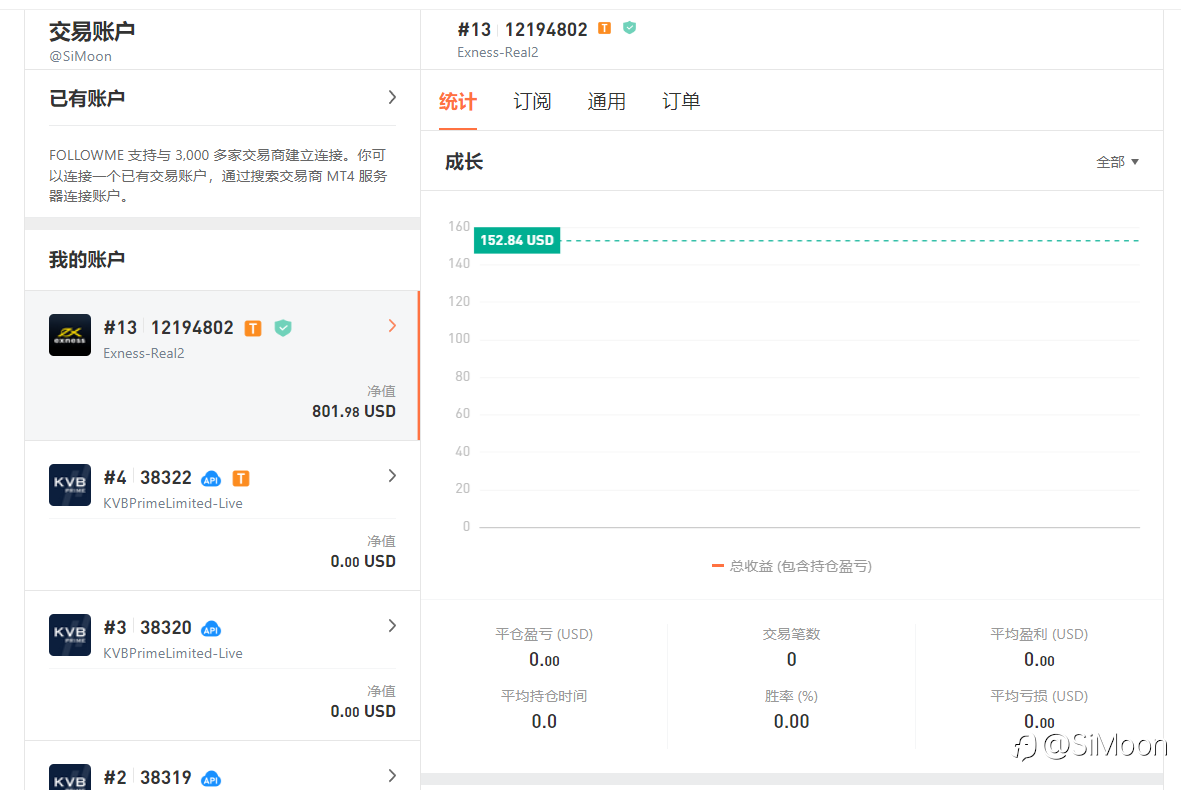This screenshot has height=790, width=1181.
Task: Open the 全部 time range dropdown
Action: (1117, 162)
